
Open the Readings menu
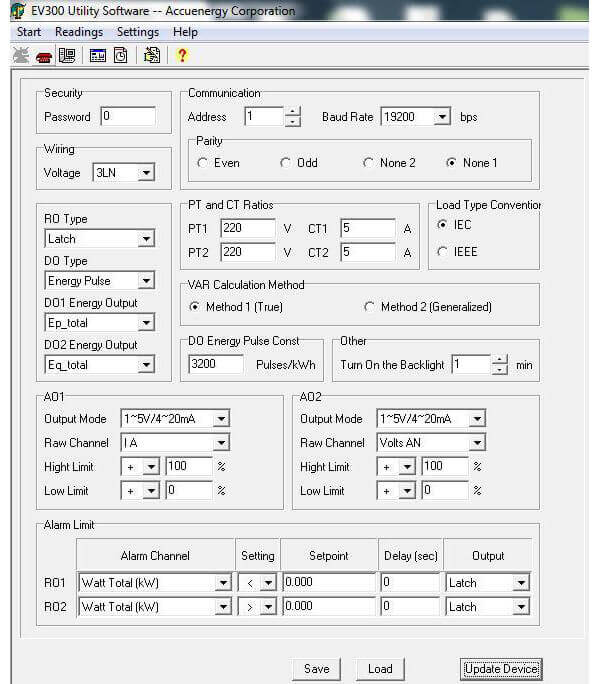click(79, 32)
